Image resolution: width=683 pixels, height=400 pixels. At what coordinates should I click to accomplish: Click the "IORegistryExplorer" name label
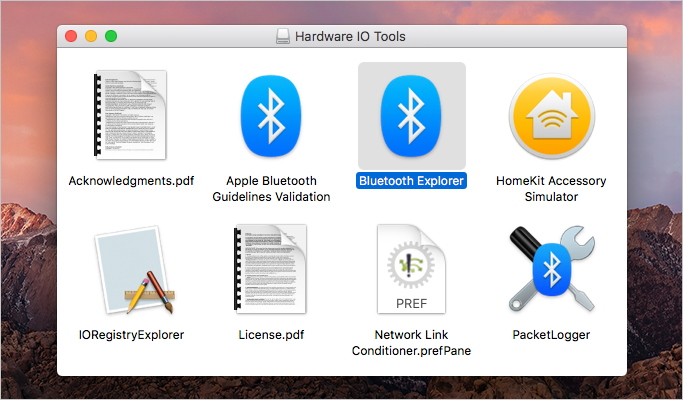(x=131, y=335)
